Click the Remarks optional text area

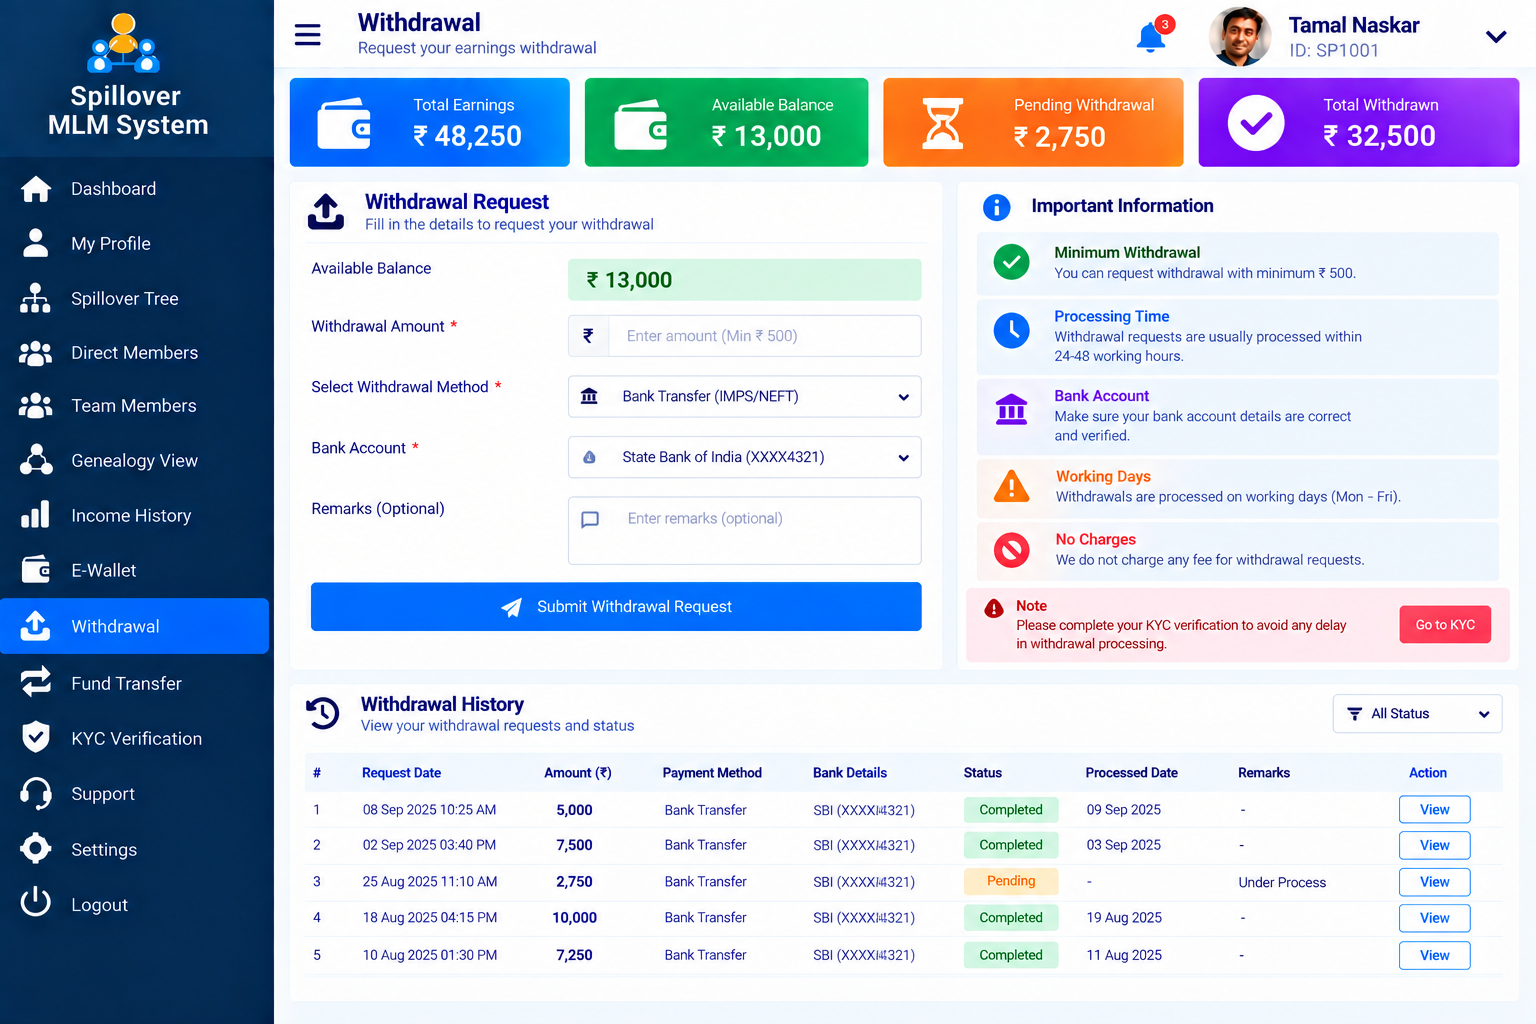(745, 531)
